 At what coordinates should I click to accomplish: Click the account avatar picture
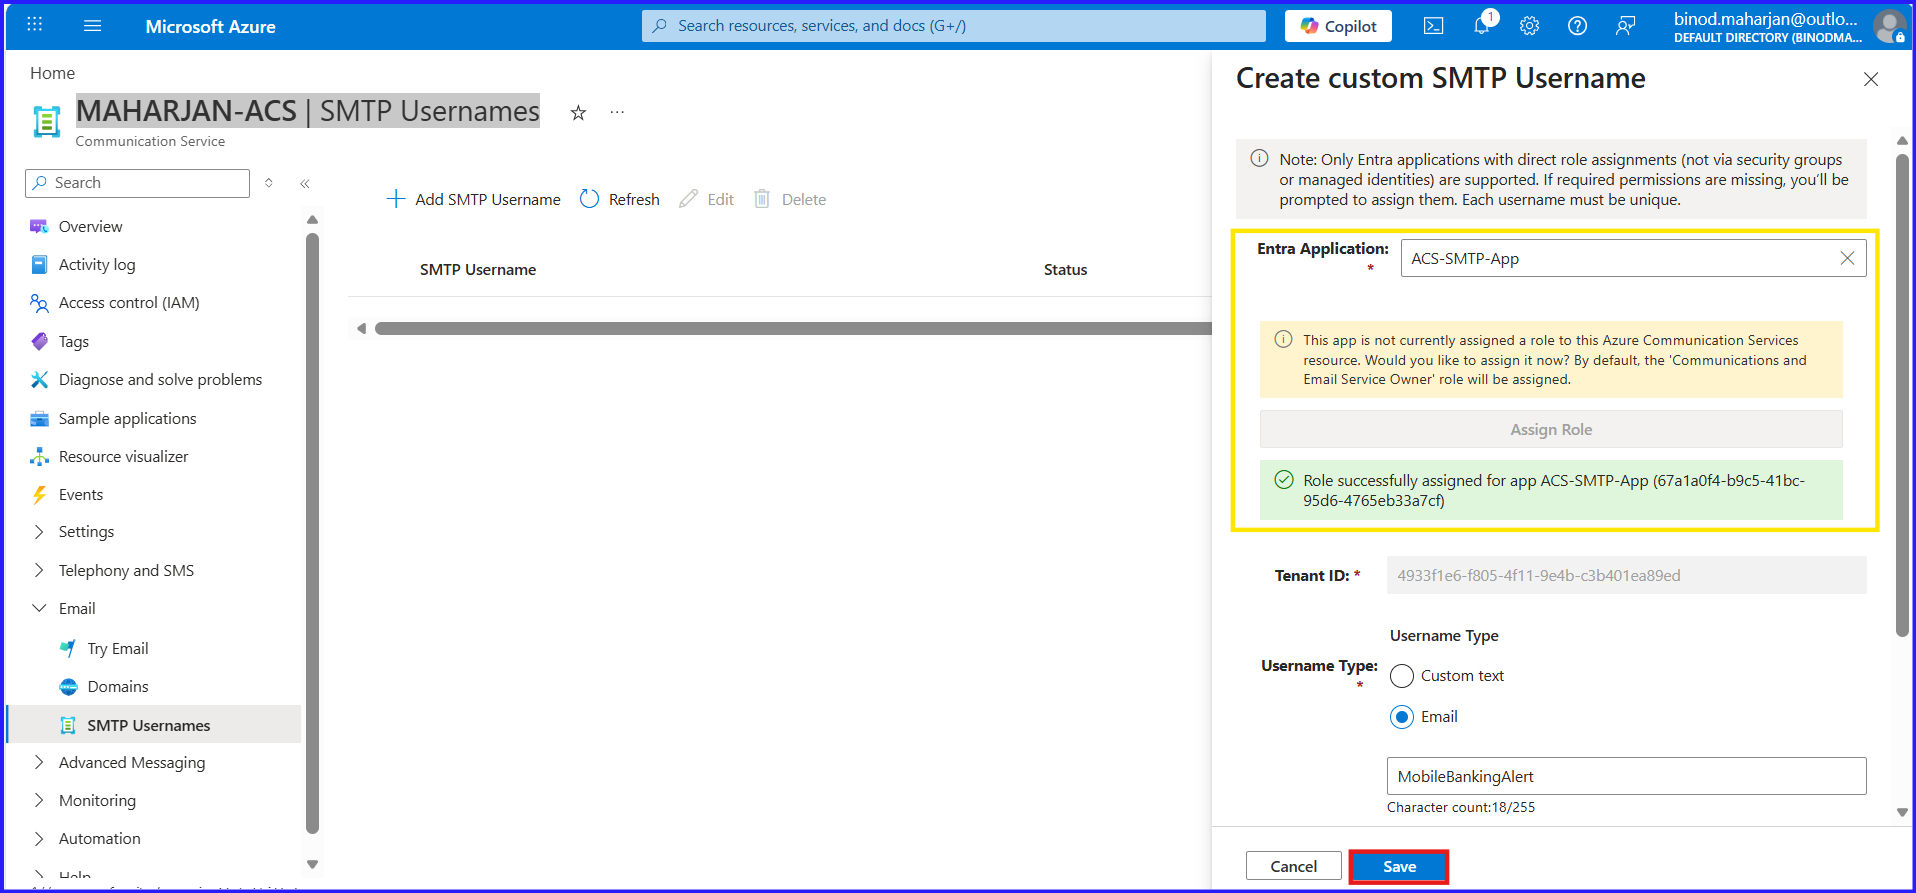coord(1889,26)
